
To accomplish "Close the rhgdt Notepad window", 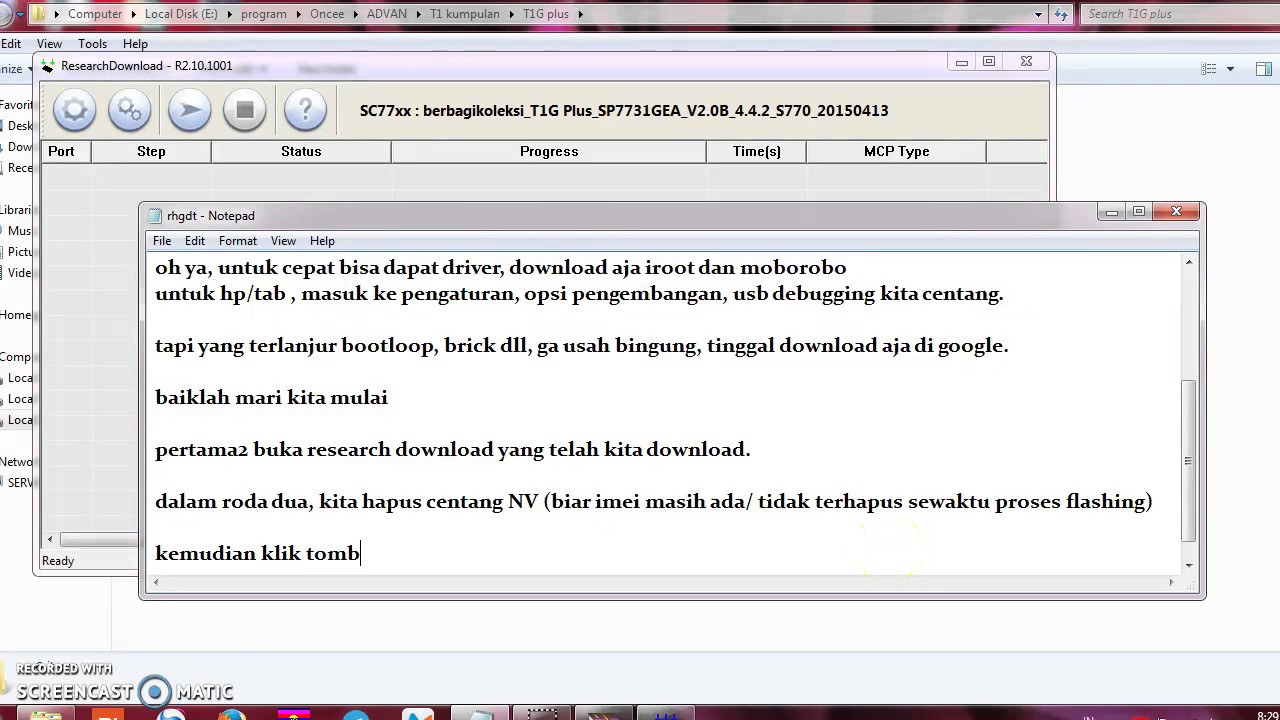I will (1176, 212).
